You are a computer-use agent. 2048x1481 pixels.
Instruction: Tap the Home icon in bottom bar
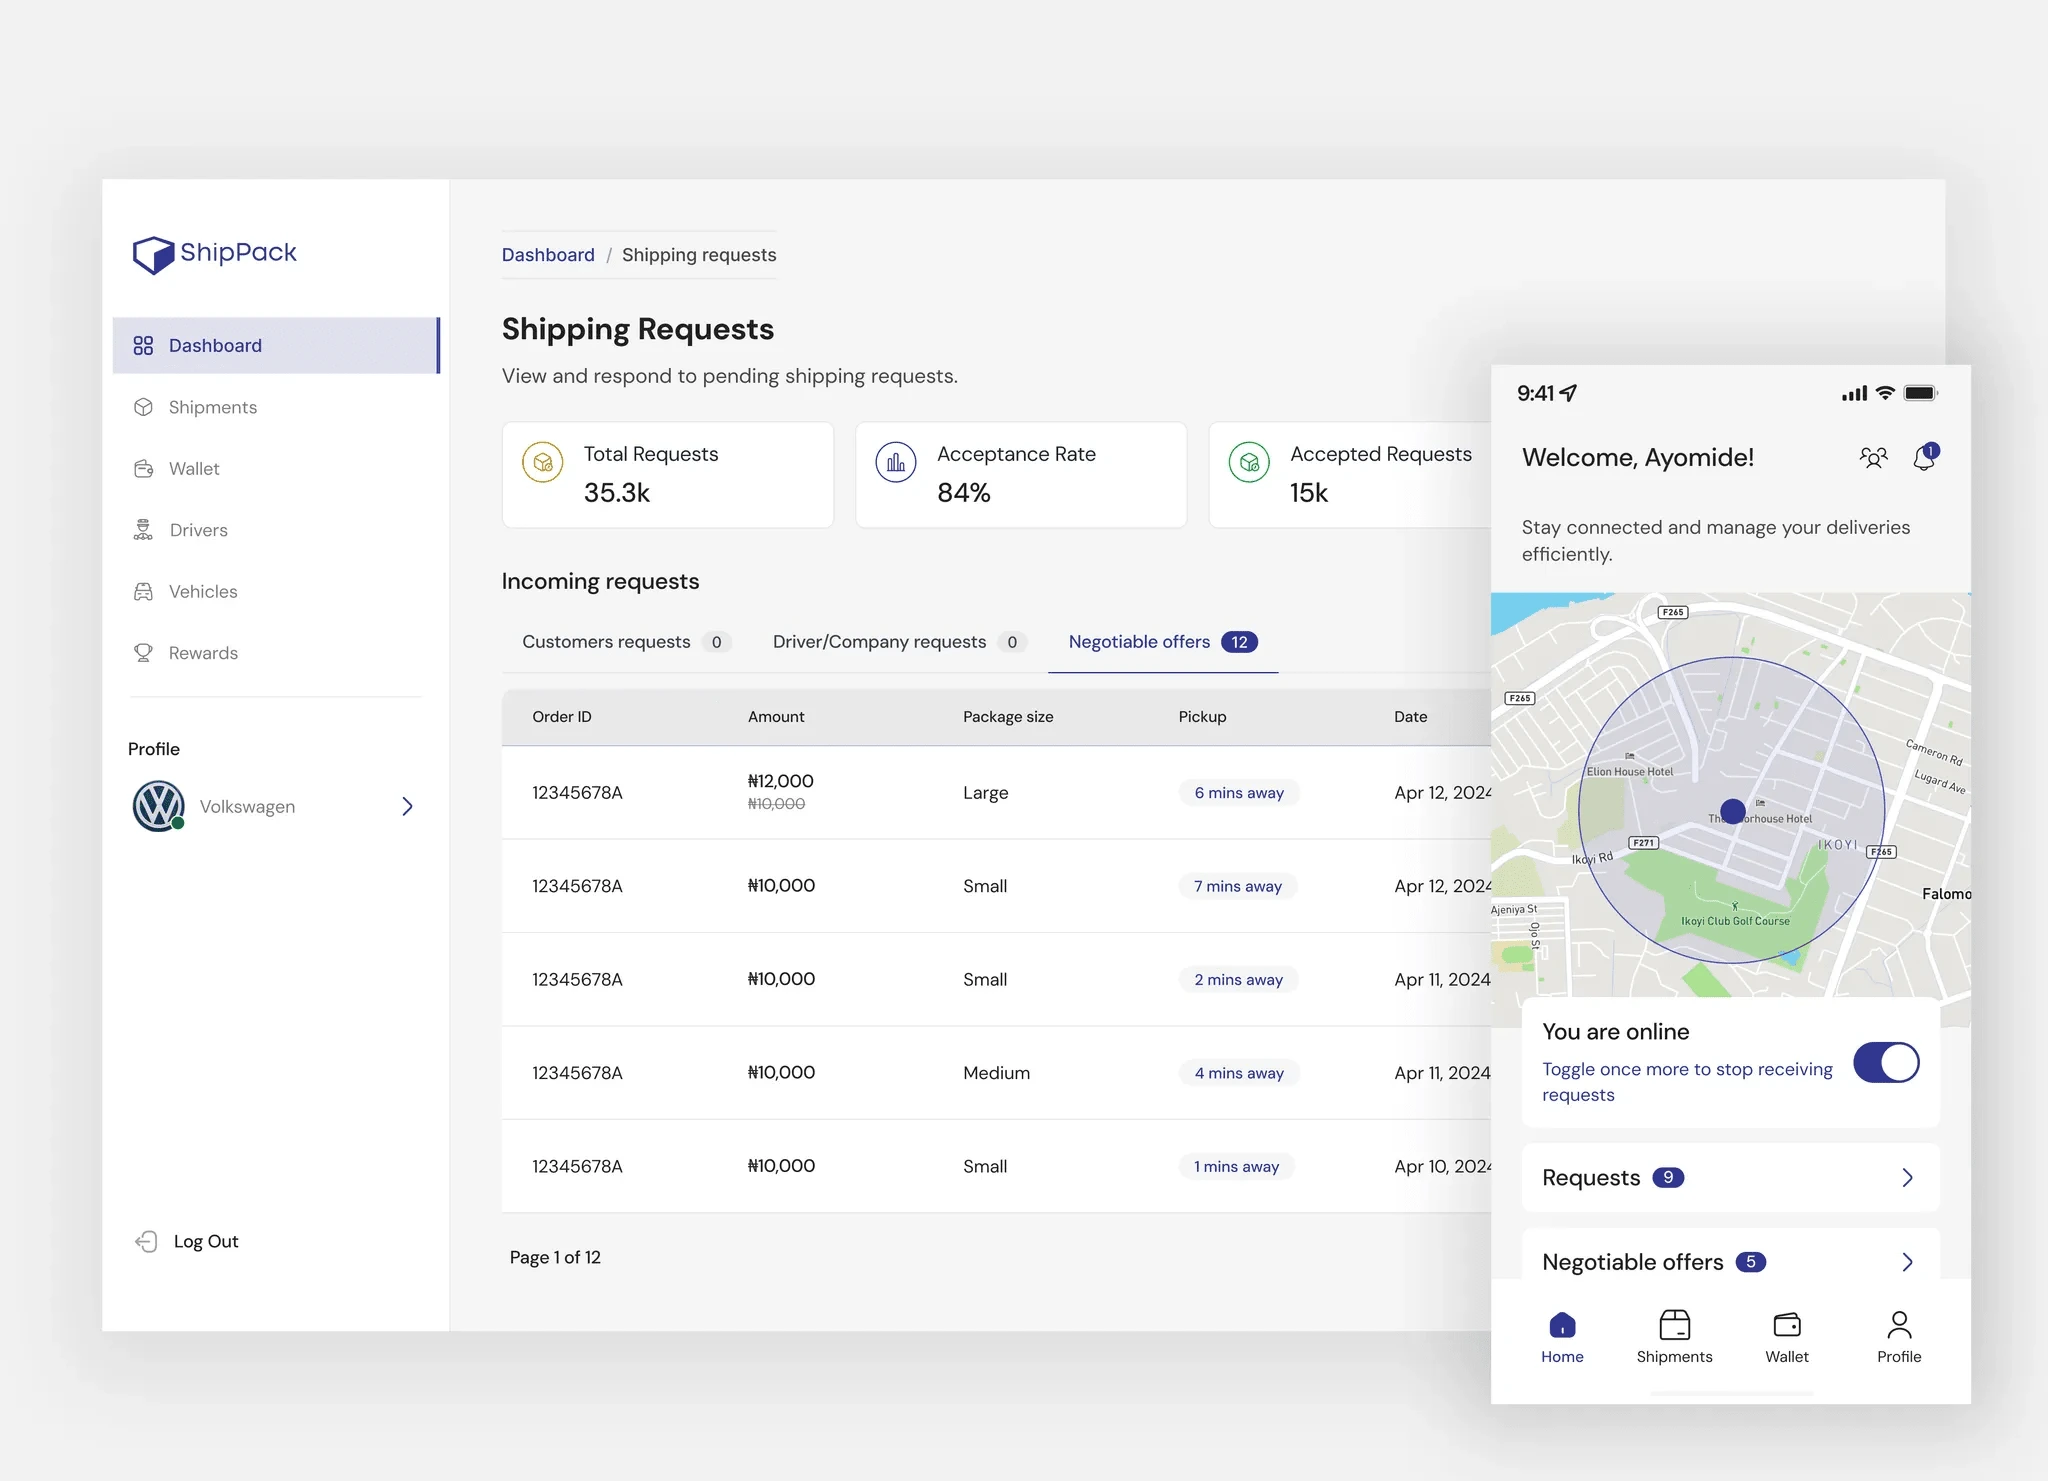click(x=1562, y=1326)
